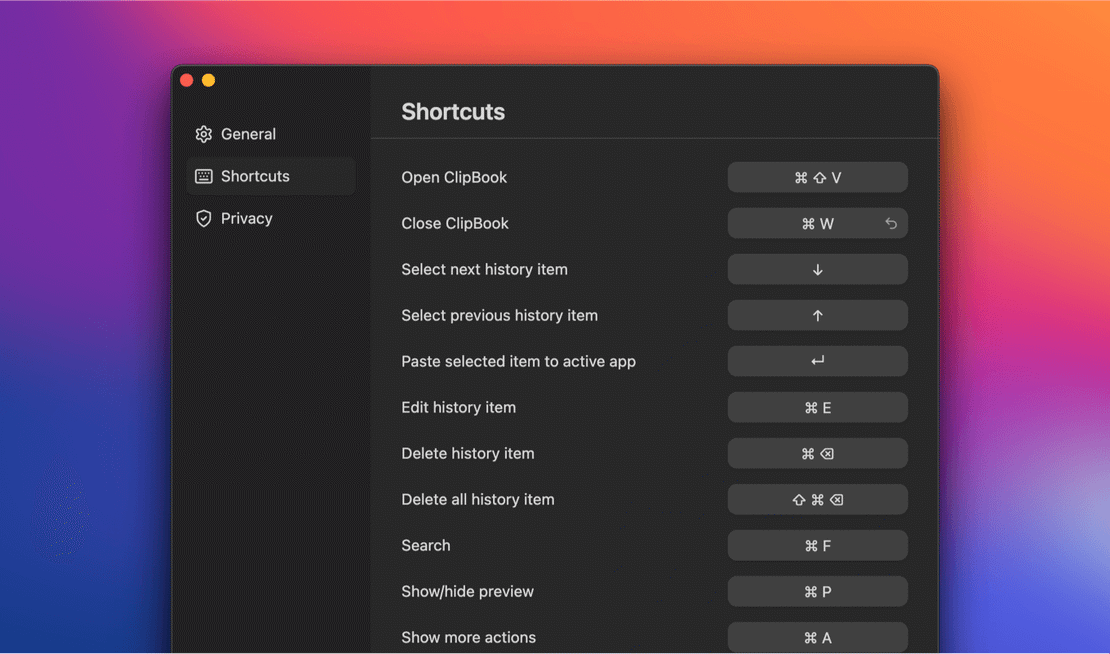Edit the Open ClipBook shortcut field
The image size is (1110, 654).
coord(818,178)
